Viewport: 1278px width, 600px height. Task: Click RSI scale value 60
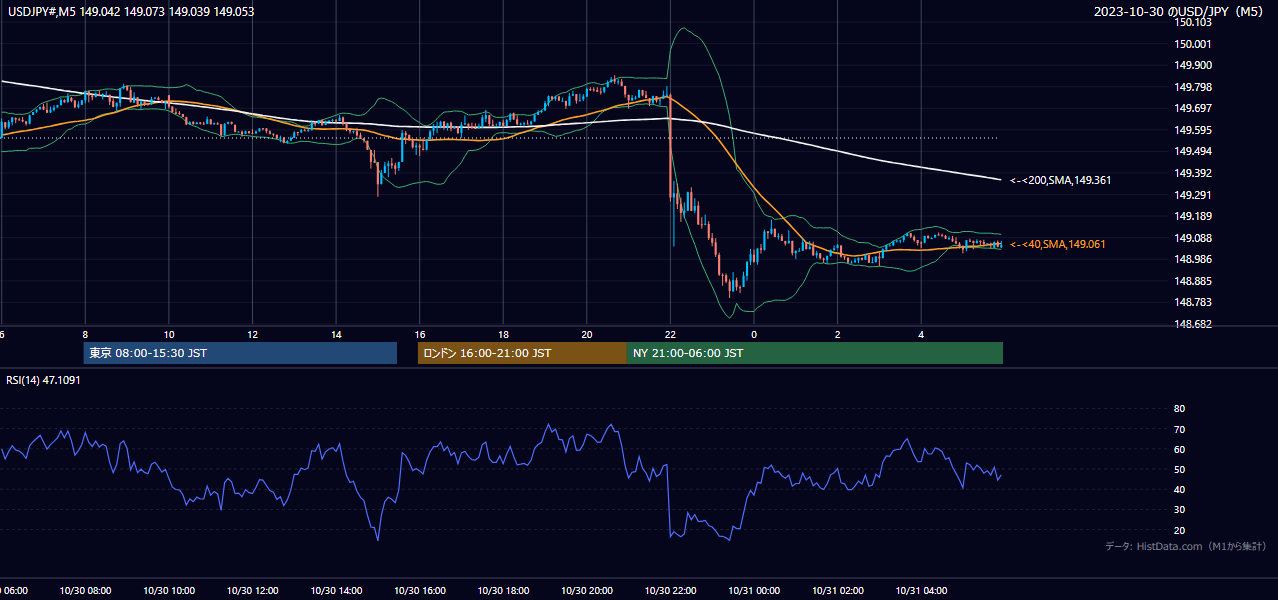[x=1180, y=450]
